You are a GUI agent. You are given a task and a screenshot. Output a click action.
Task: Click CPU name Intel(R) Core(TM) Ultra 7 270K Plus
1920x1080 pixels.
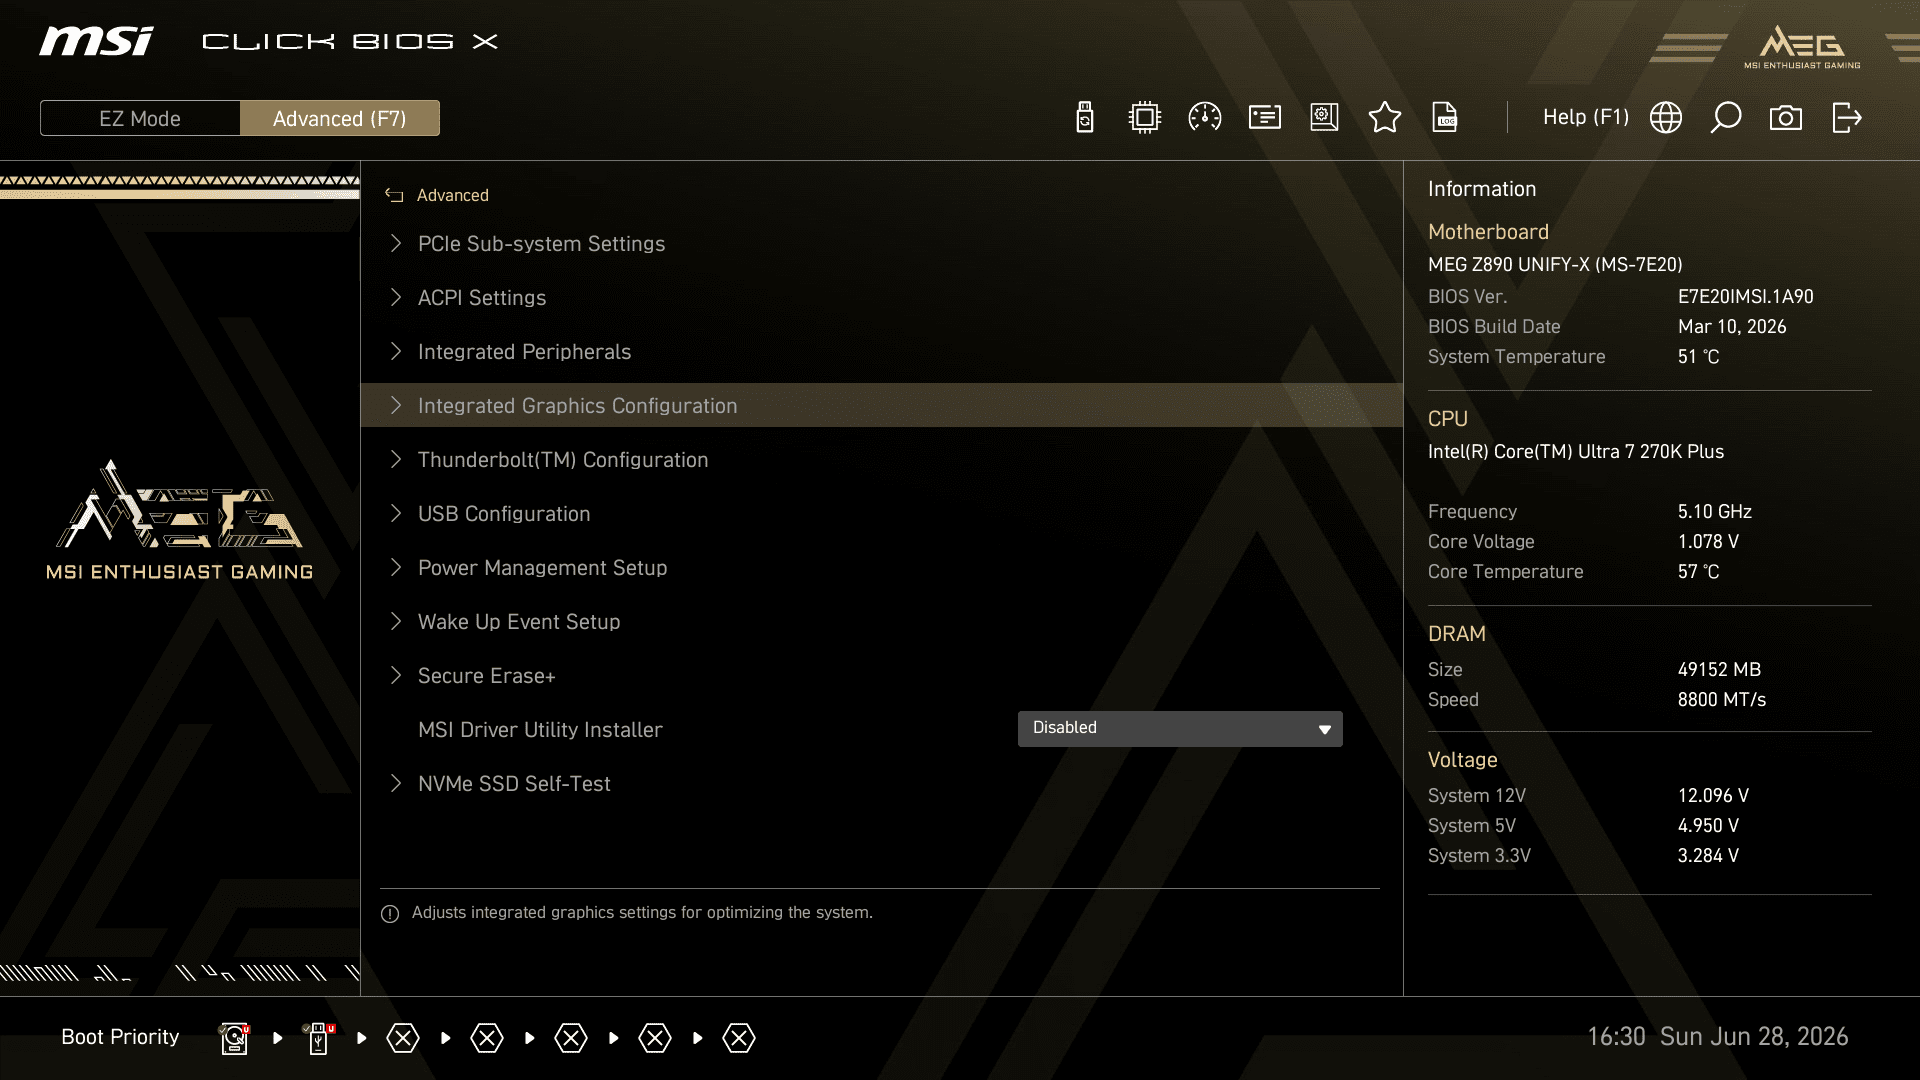pyautogui.click(x=1576, y=452)
